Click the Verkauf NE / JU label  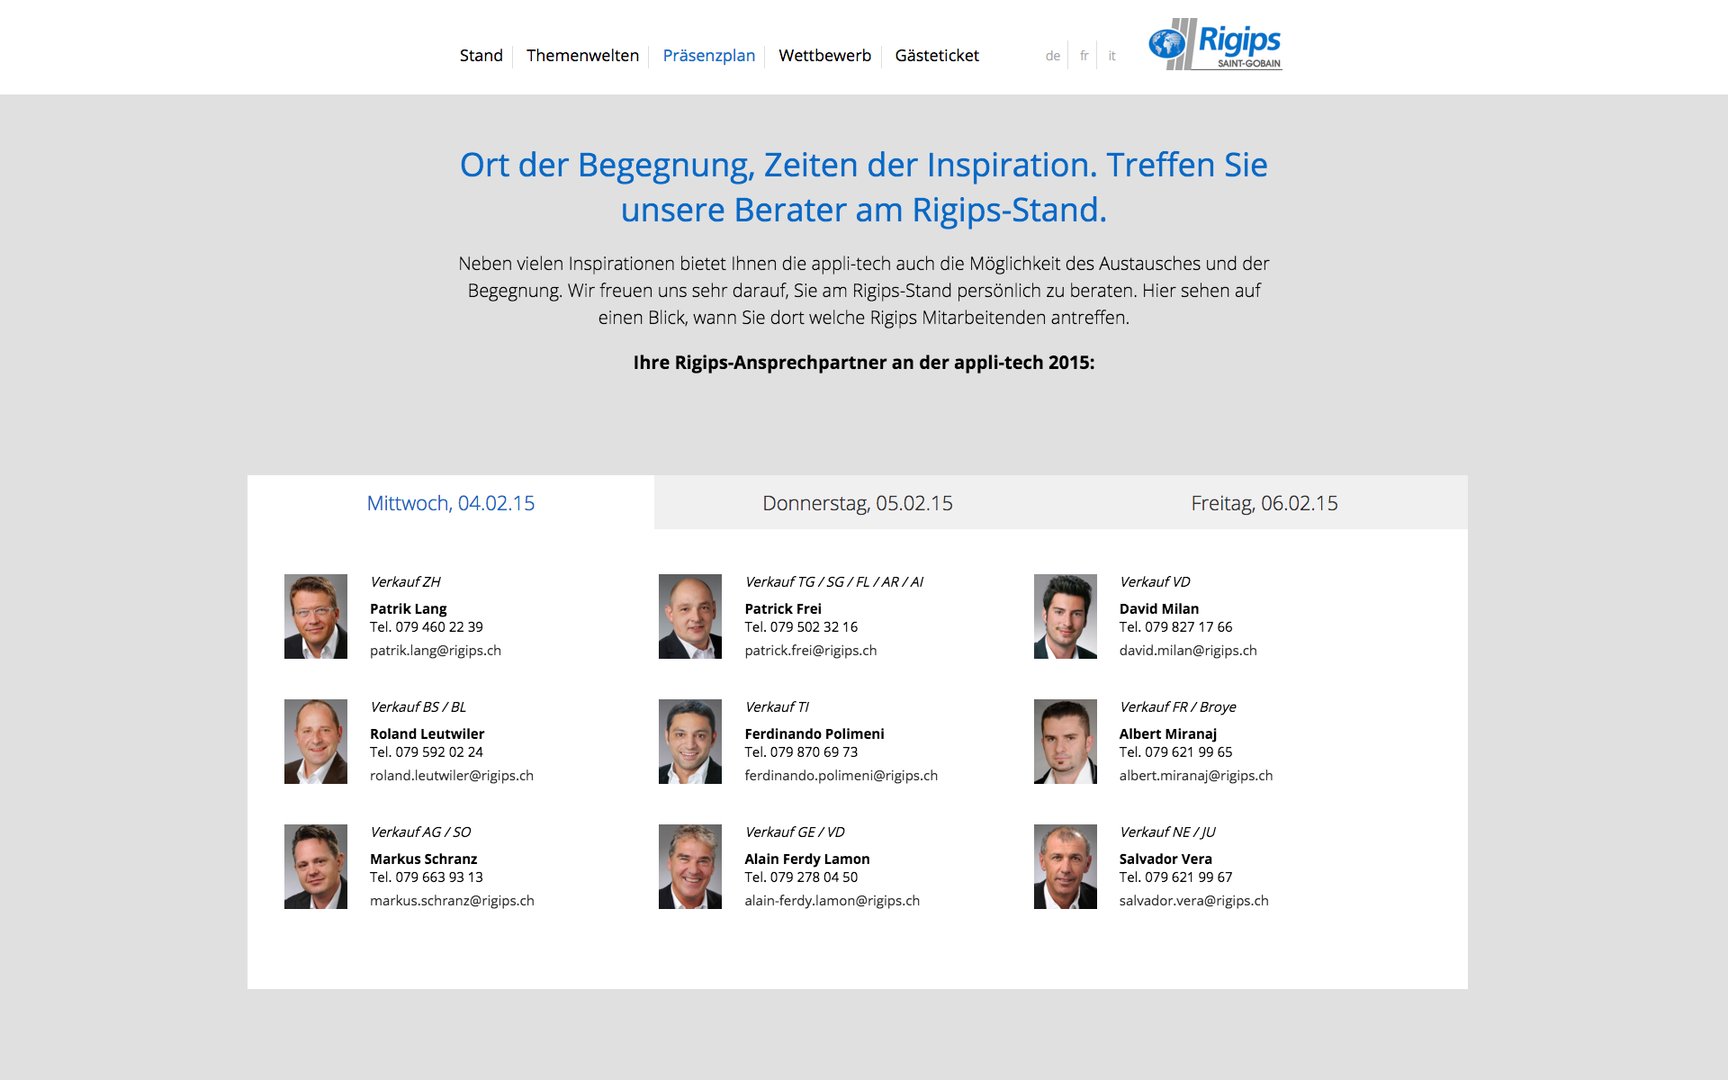coord(1168,832)
